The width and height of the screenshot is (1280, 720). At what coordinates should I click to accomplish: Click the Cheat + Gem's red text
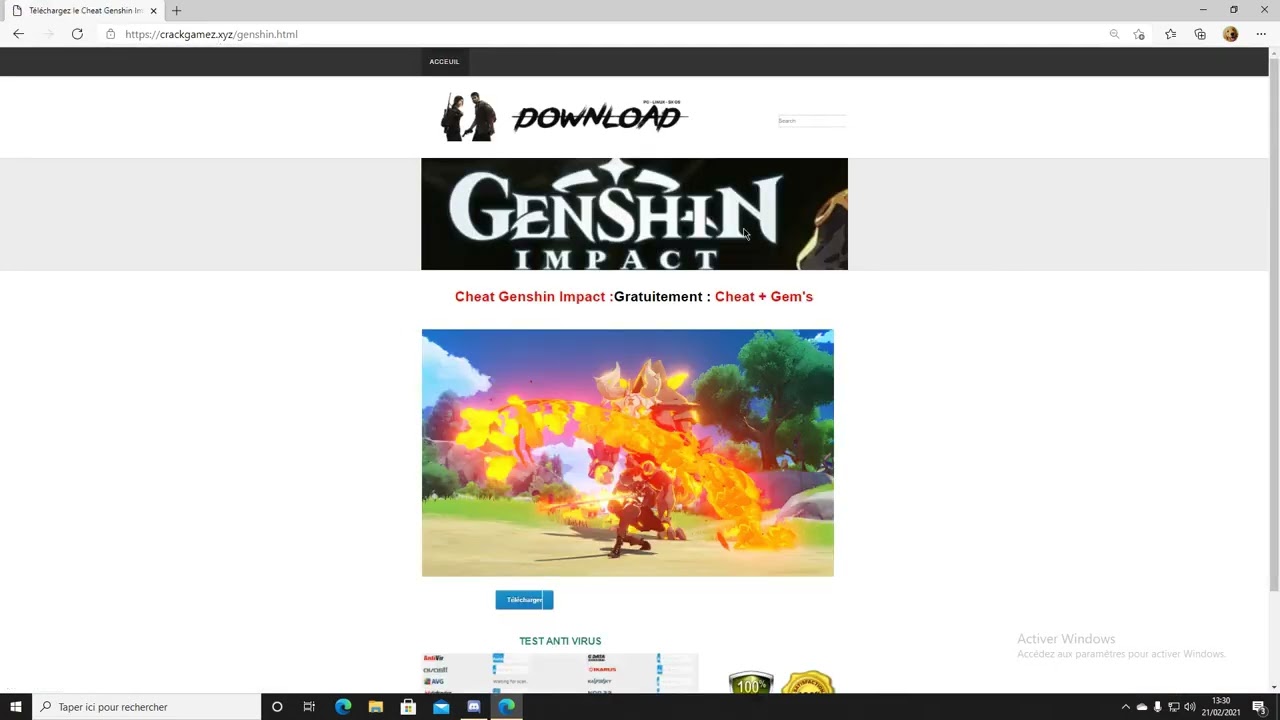[764, 297]
